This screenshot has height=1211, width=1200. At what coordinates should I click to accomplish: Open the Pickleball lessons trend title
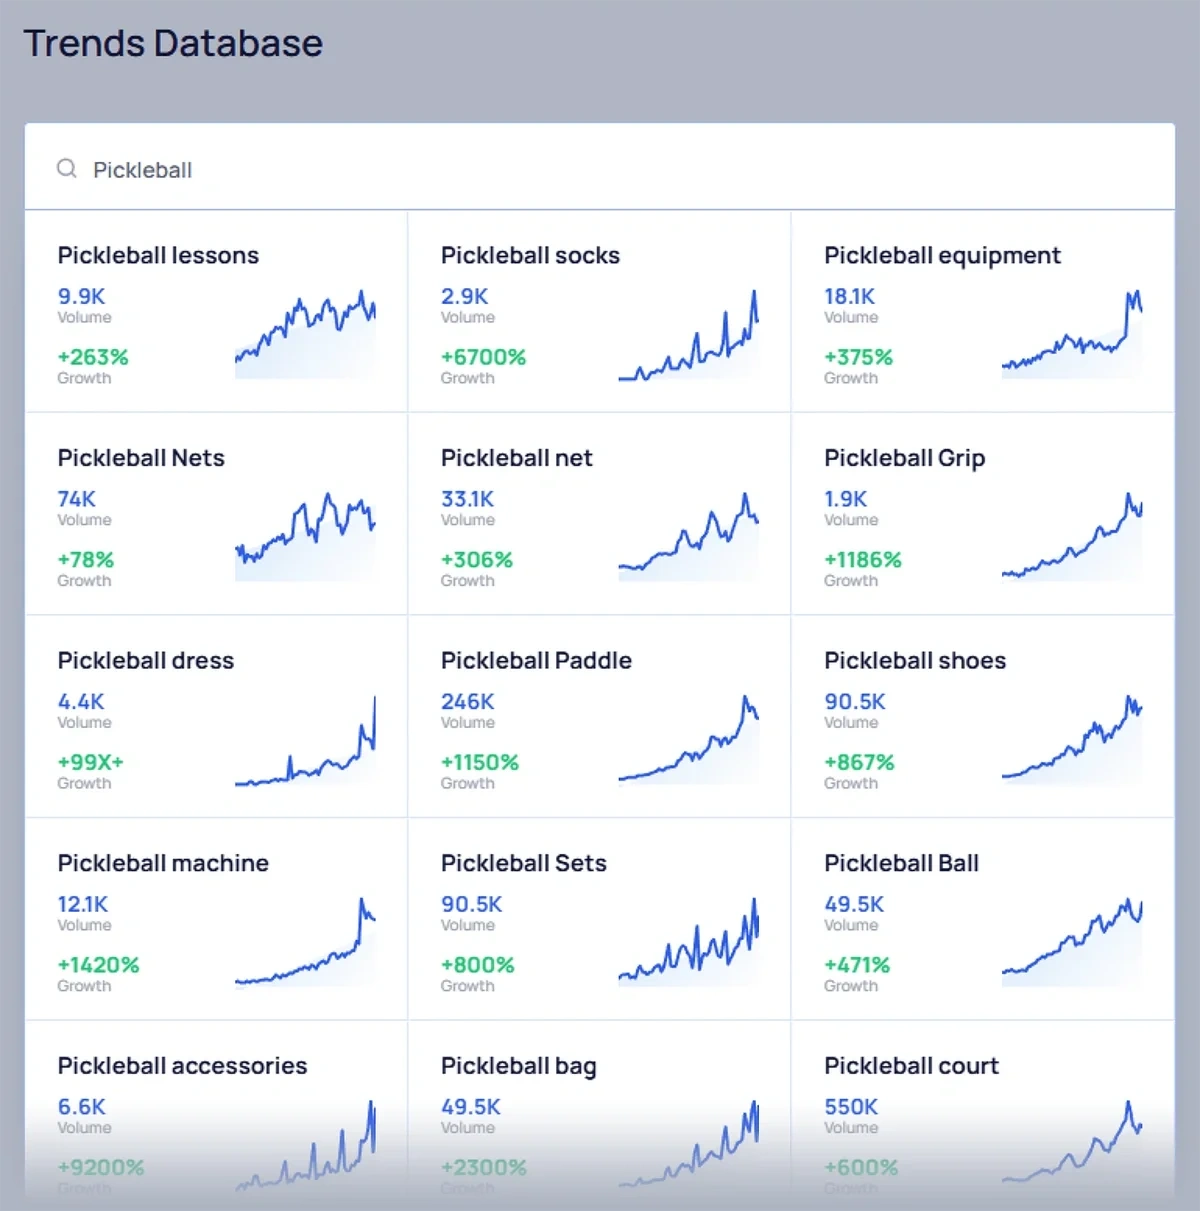(x=158, y=256)
